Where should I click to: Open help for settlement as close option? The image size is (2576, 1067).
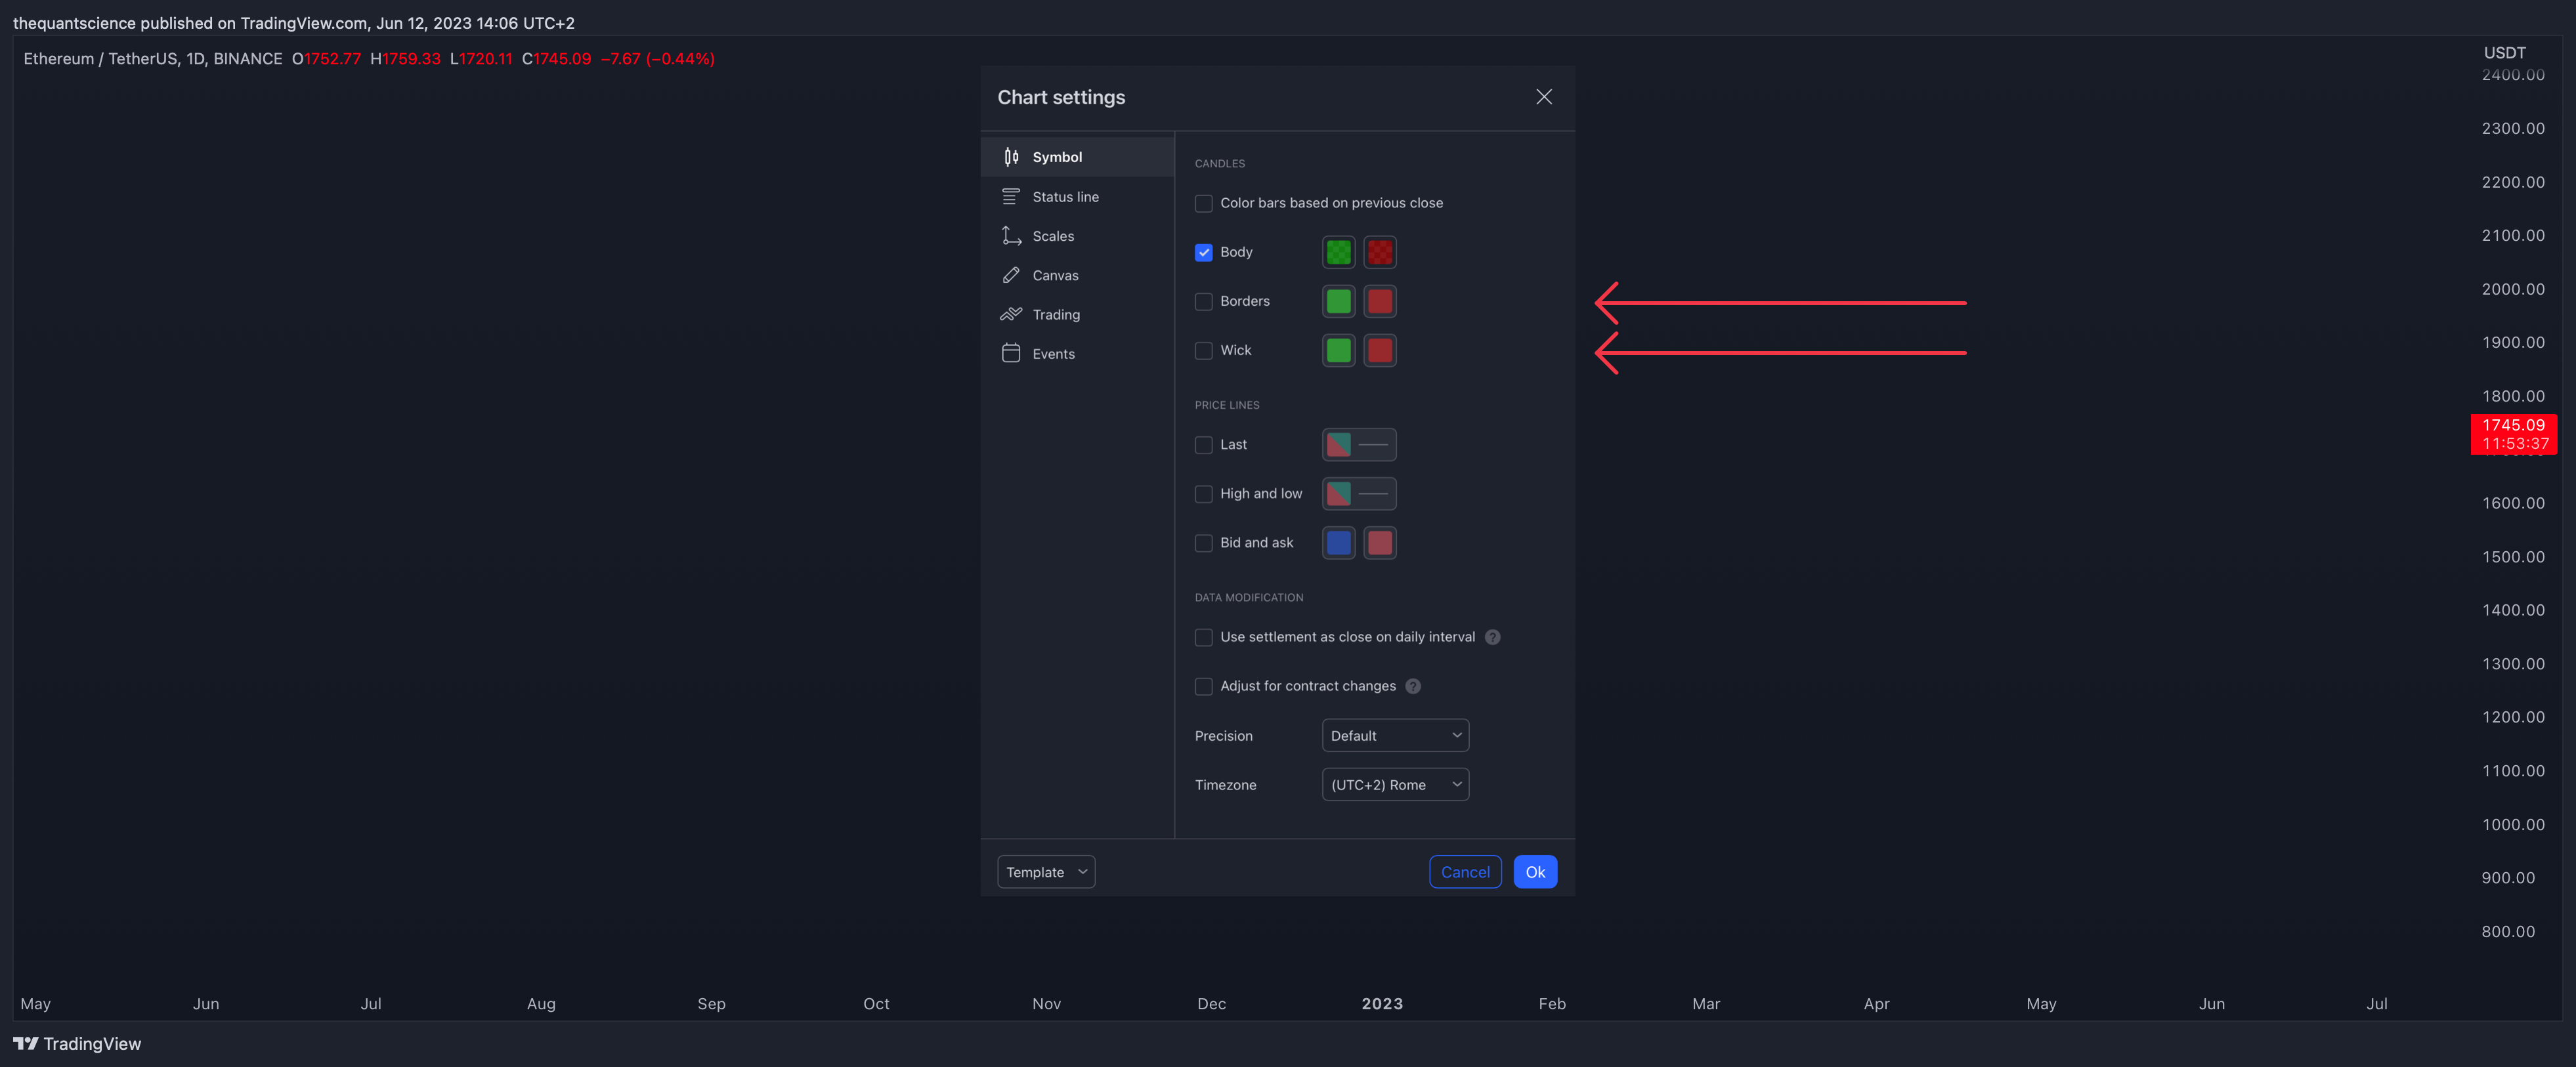[x=1492, y=637]
